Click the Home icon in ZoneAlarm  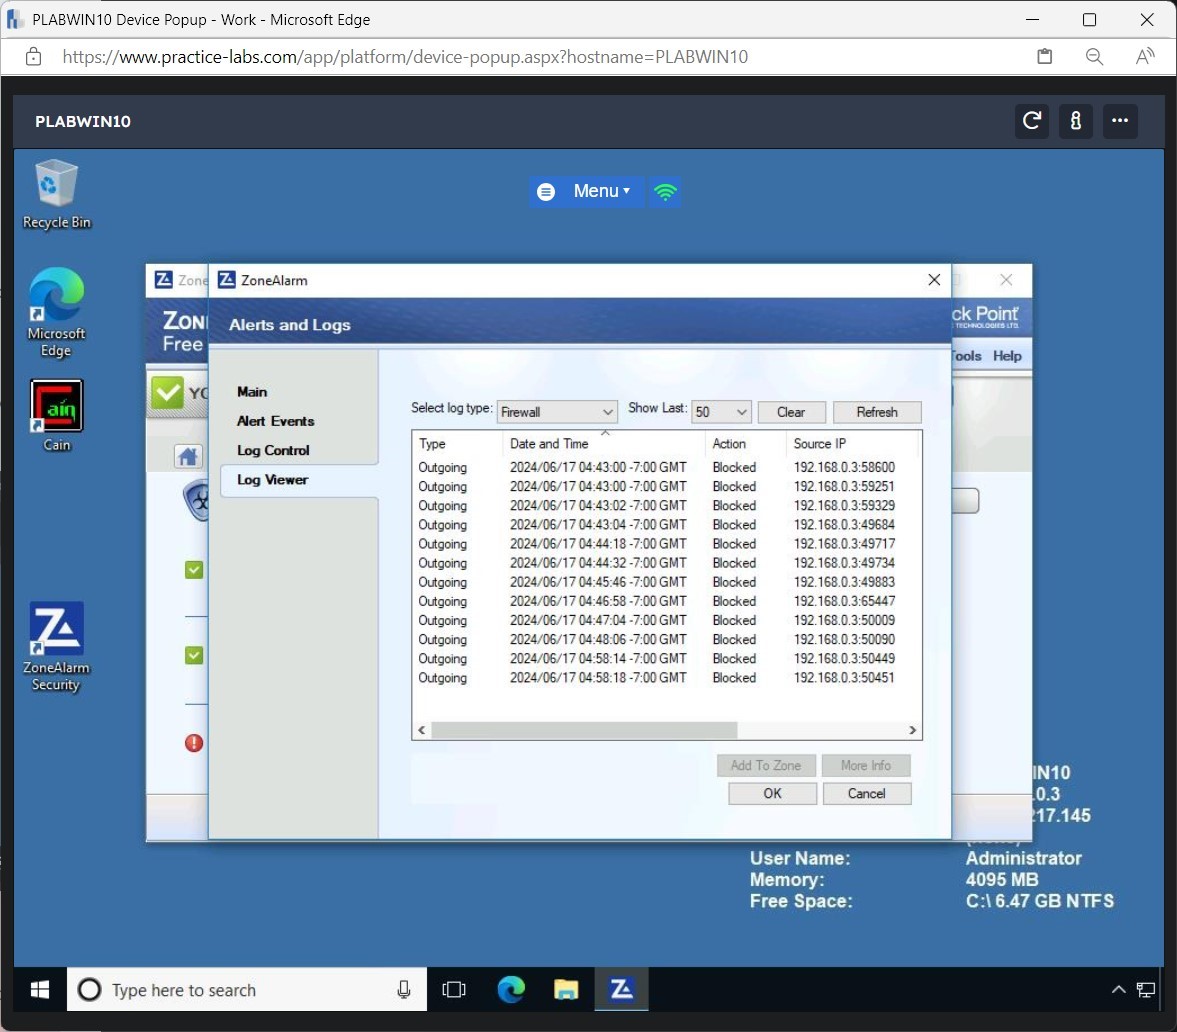(188, 455)
